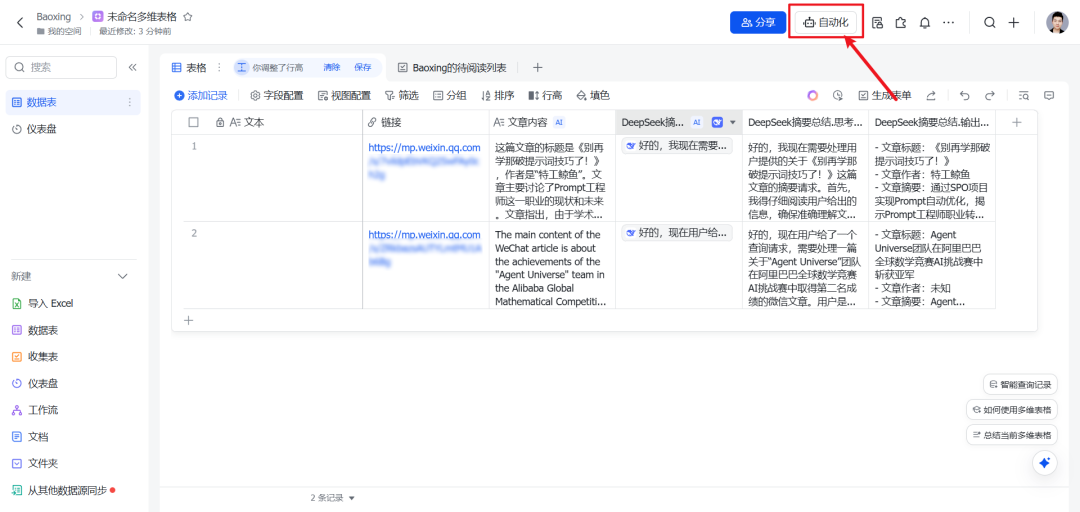Click 清除 to discard row-height change
Viewport: 1080px width, 512px height.
[x=331, y=67]
